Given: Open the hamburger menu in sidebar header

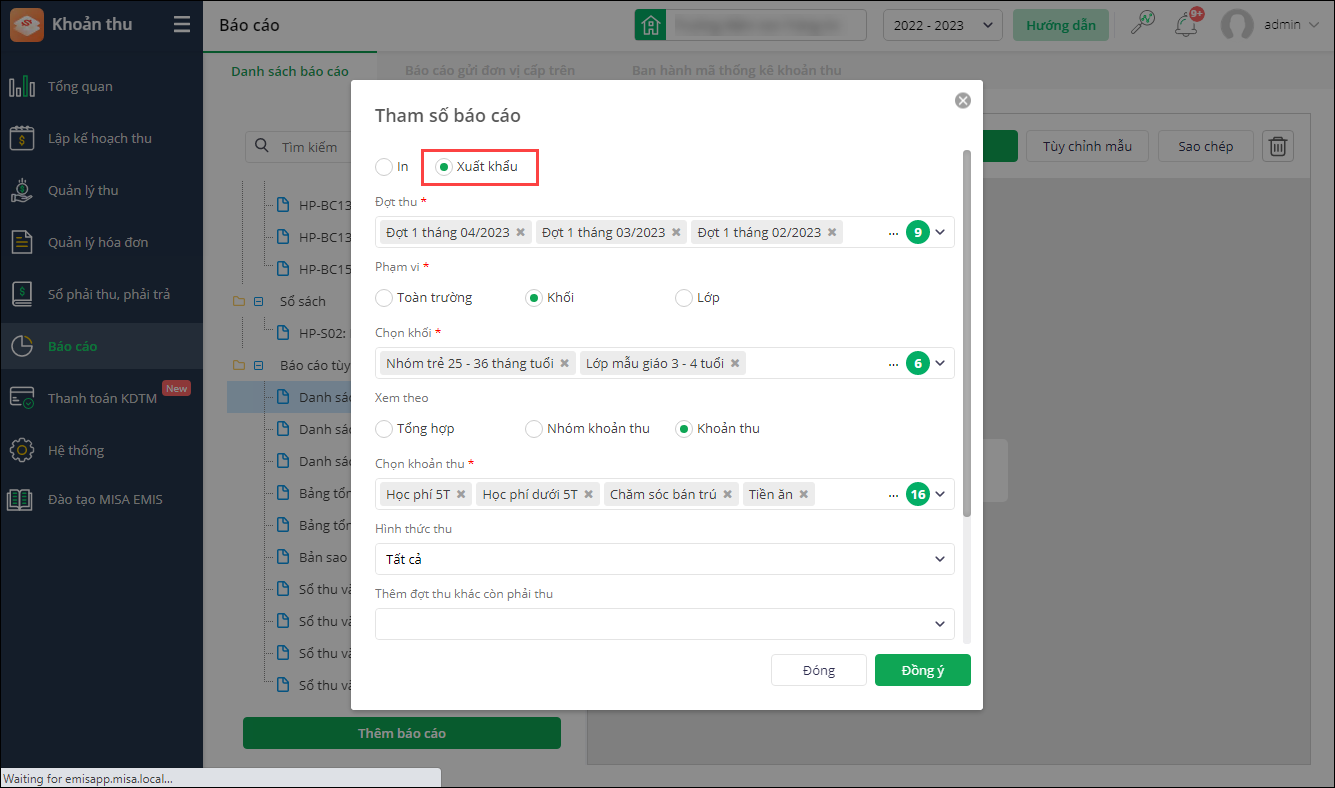Looking at the screenshot, I should point(181,25).
